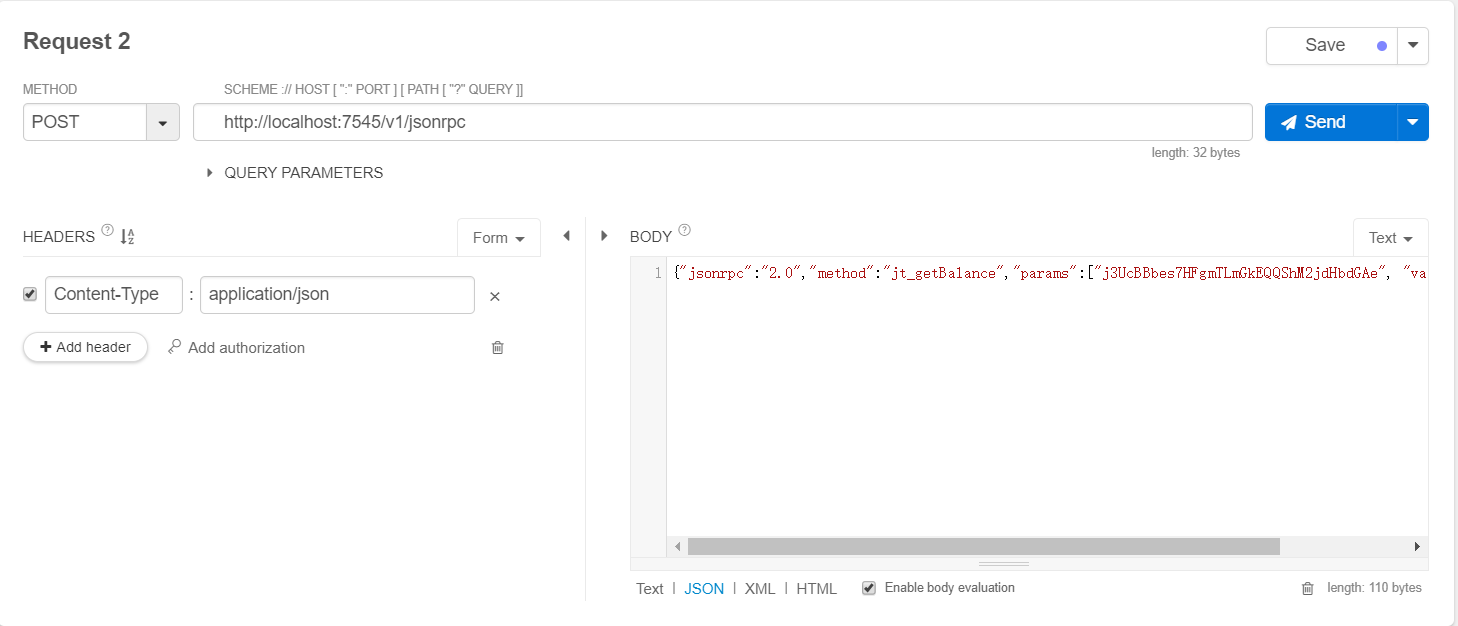Uncheck the Content-Type header checkbox
Viewport: 1458px width, 626px height.
click(x=30, y=295)
